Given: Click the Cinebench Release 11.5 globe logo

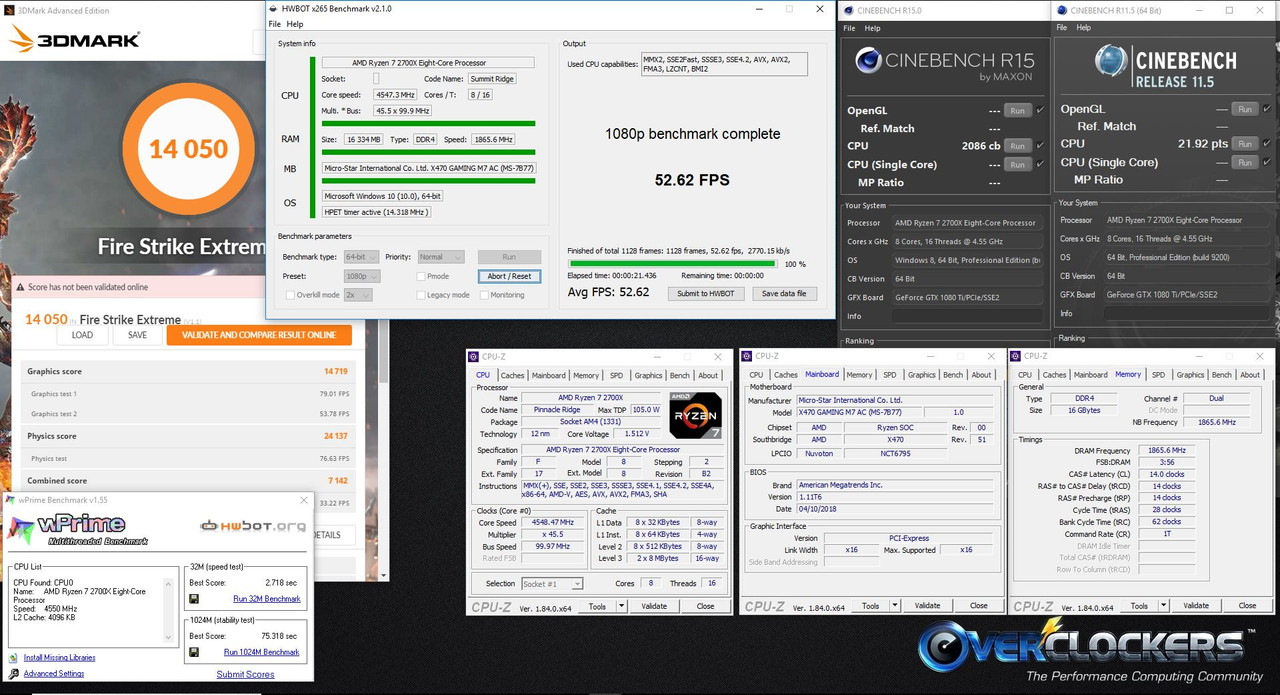Looking at the screenshot, I should click(1112, 62).
